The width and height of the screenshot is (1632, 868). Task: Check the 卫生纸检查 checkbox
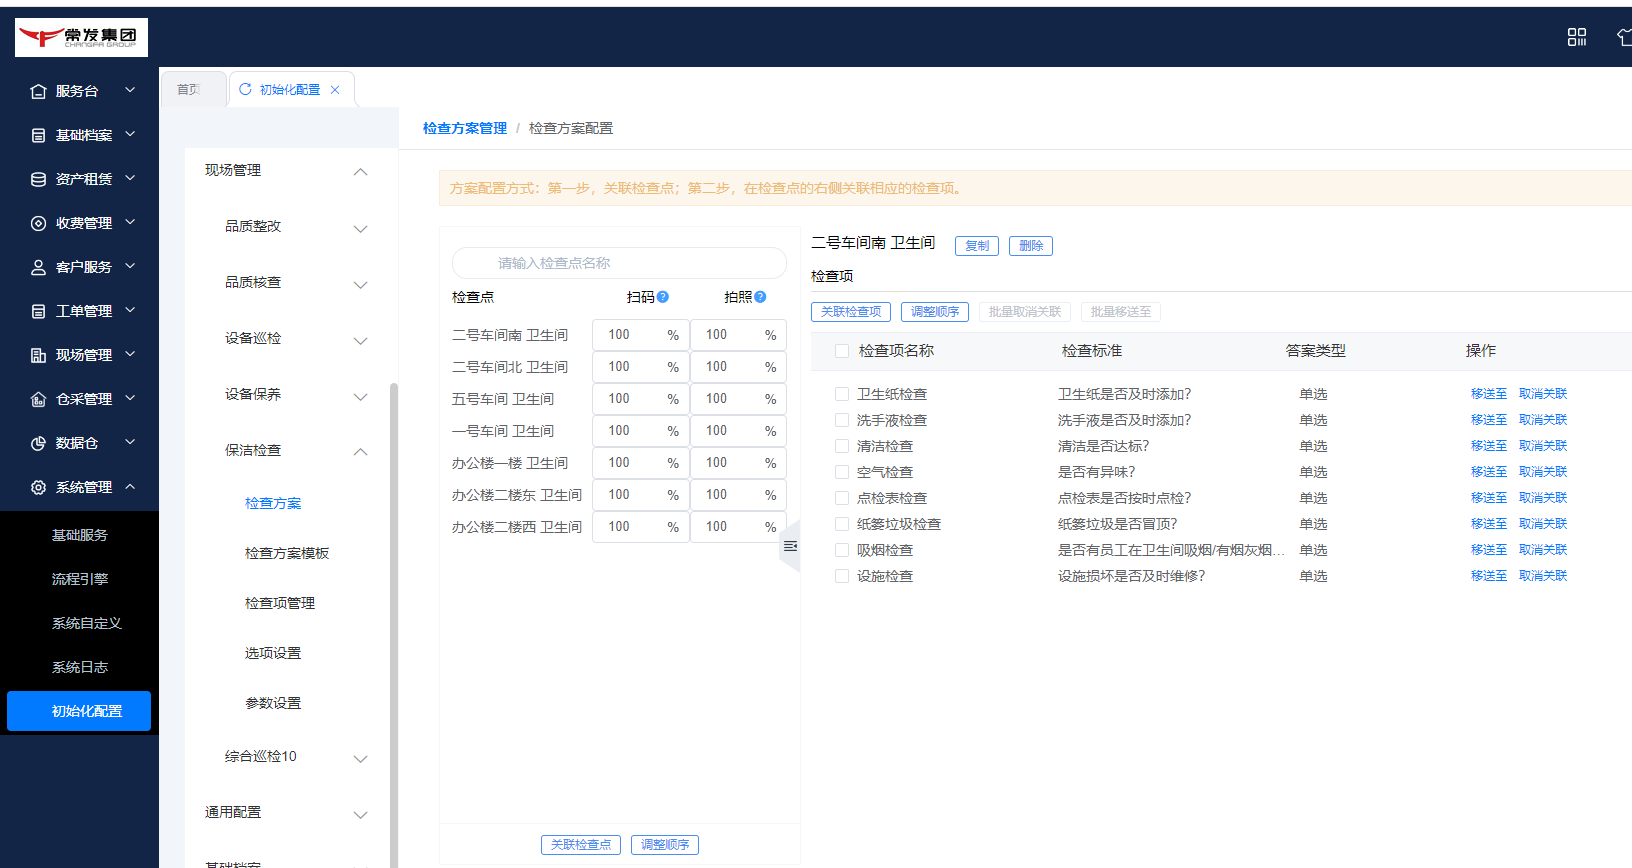click(842, 394)
